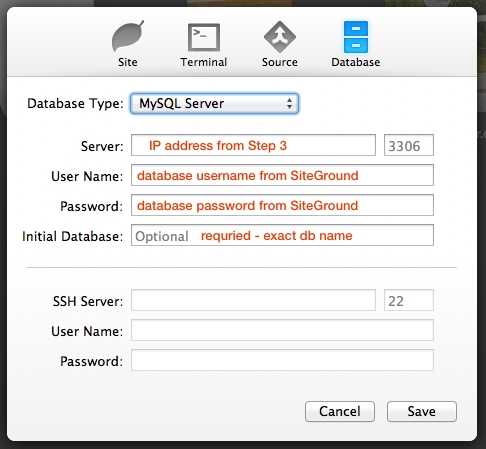Viewport: 486px width, 449px height.
Task: Open the Database Type dropdown
Action: tap(214, 103)
